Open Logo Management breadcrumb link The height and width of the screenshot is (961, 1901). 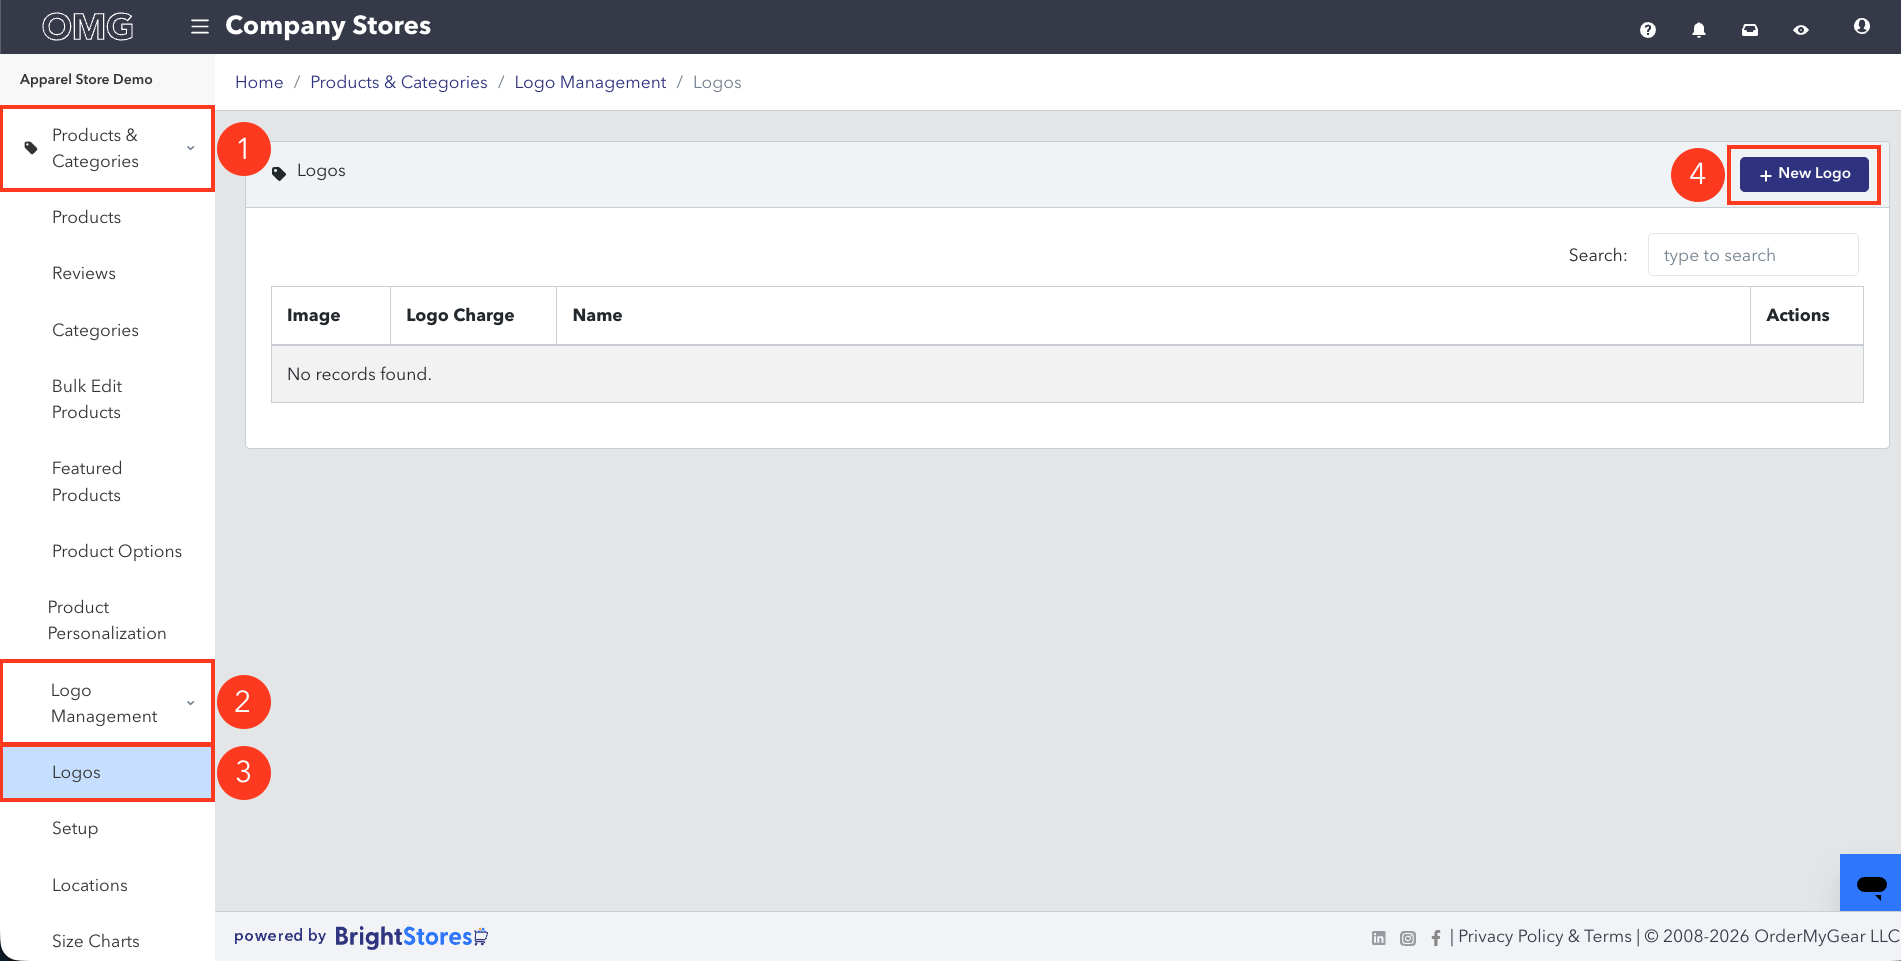point(590,82)
